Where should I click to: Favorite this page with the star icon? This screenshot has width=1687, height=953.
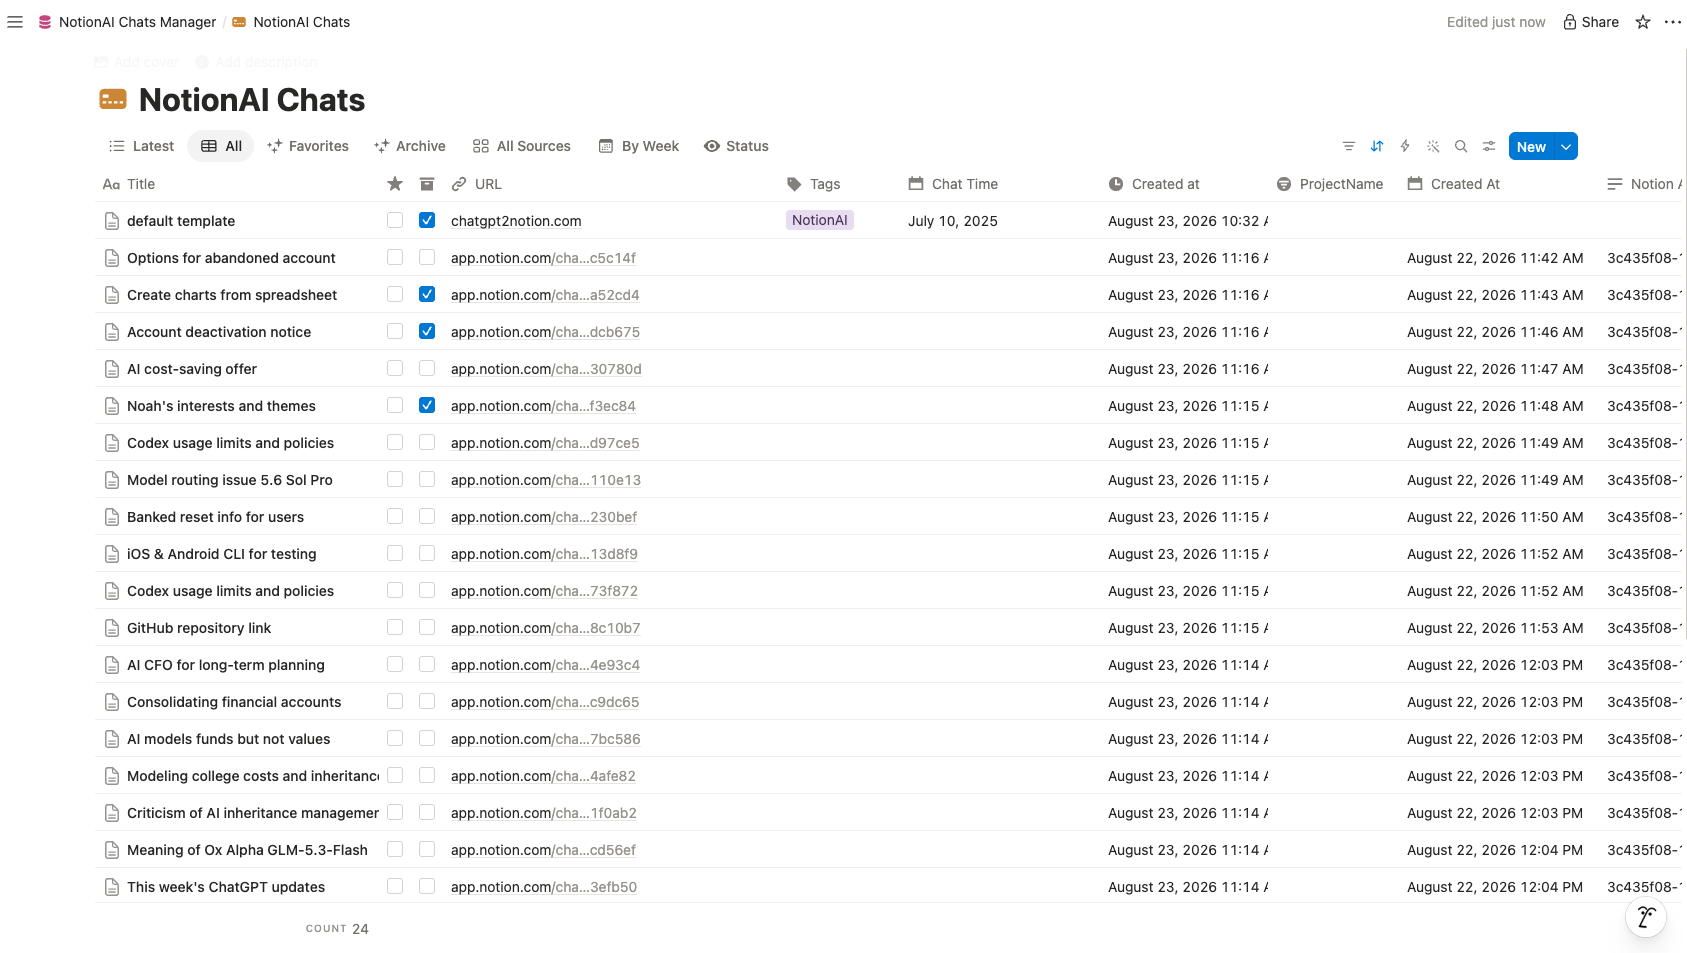click(x=1643, y=22)
